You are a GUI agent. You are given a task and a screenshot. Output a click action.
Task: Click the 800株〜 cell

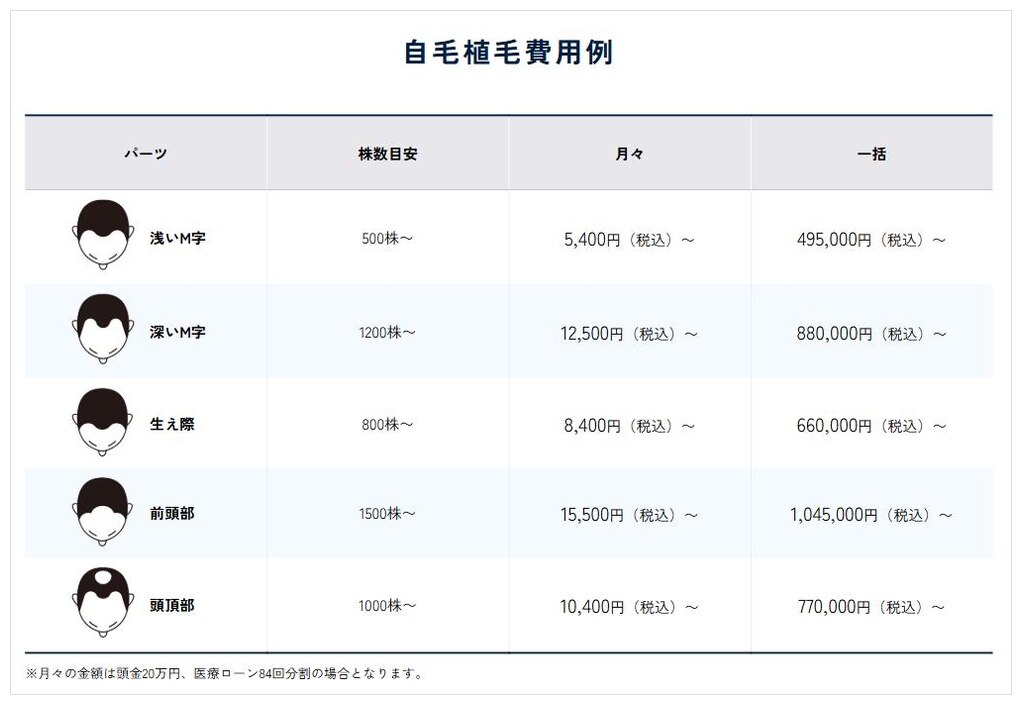(x=388, y=425)
